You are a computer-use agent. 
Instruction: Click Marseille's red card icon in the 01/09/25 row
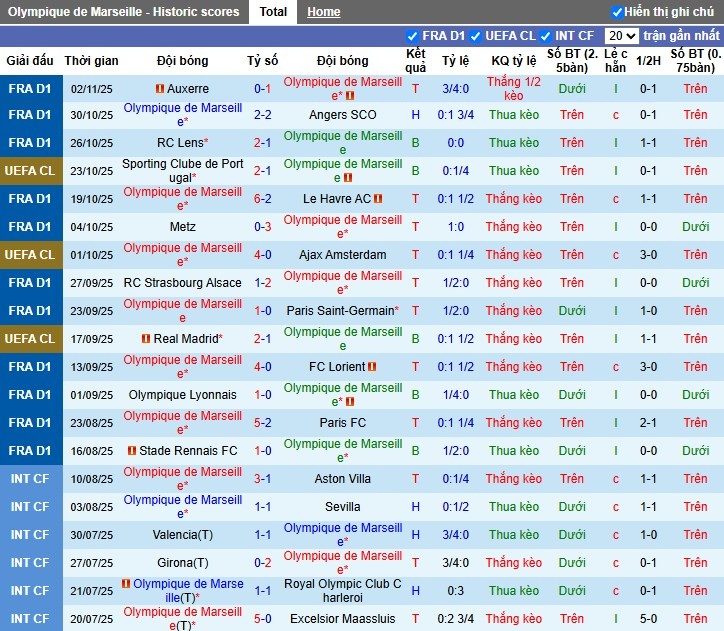(350, 402)
